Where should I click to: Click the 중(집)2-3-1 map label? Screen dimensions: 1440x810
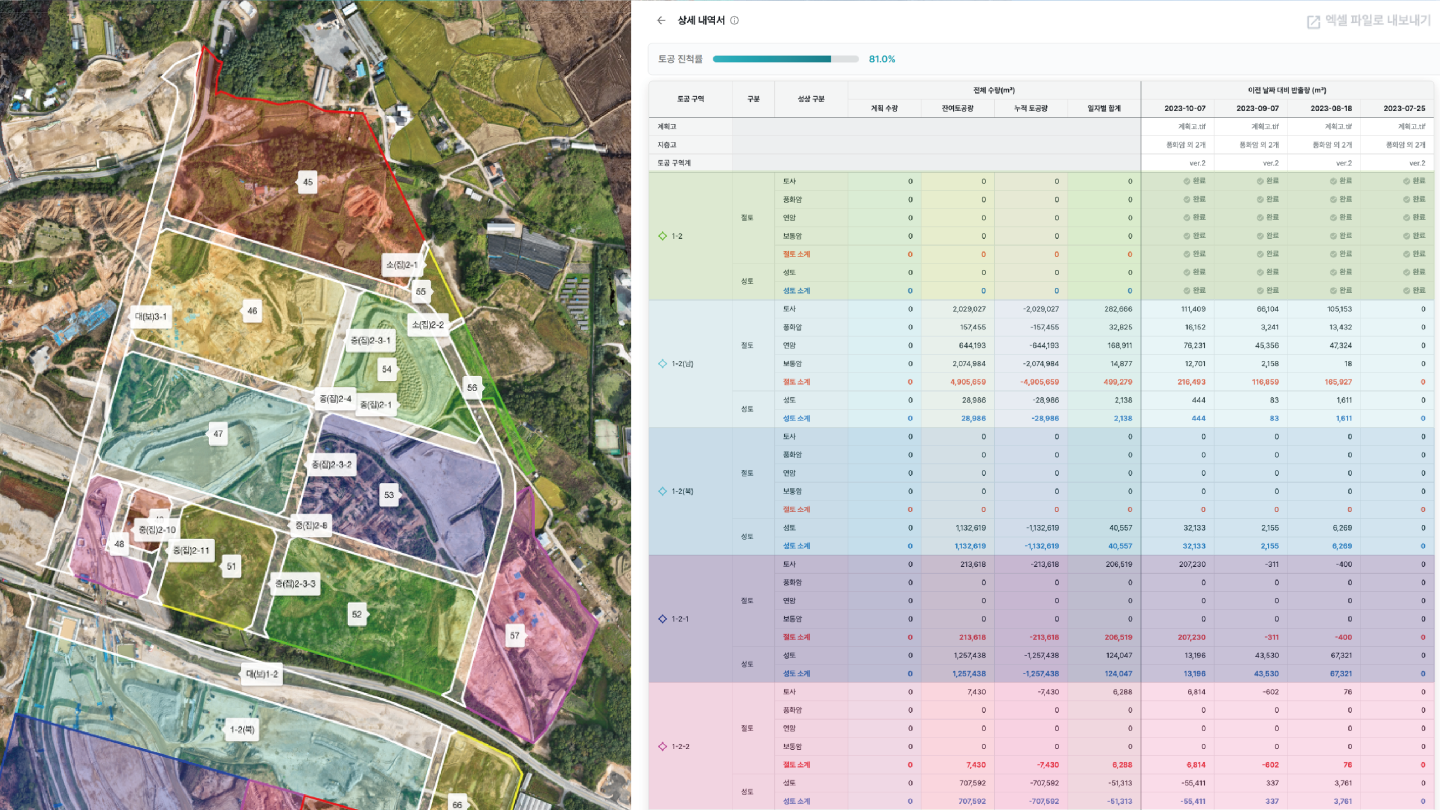pos(371,340)
